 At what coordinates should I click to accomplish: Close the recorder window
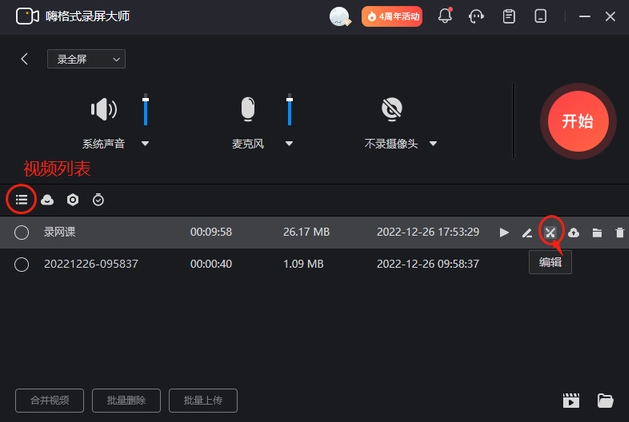[610, 16]
